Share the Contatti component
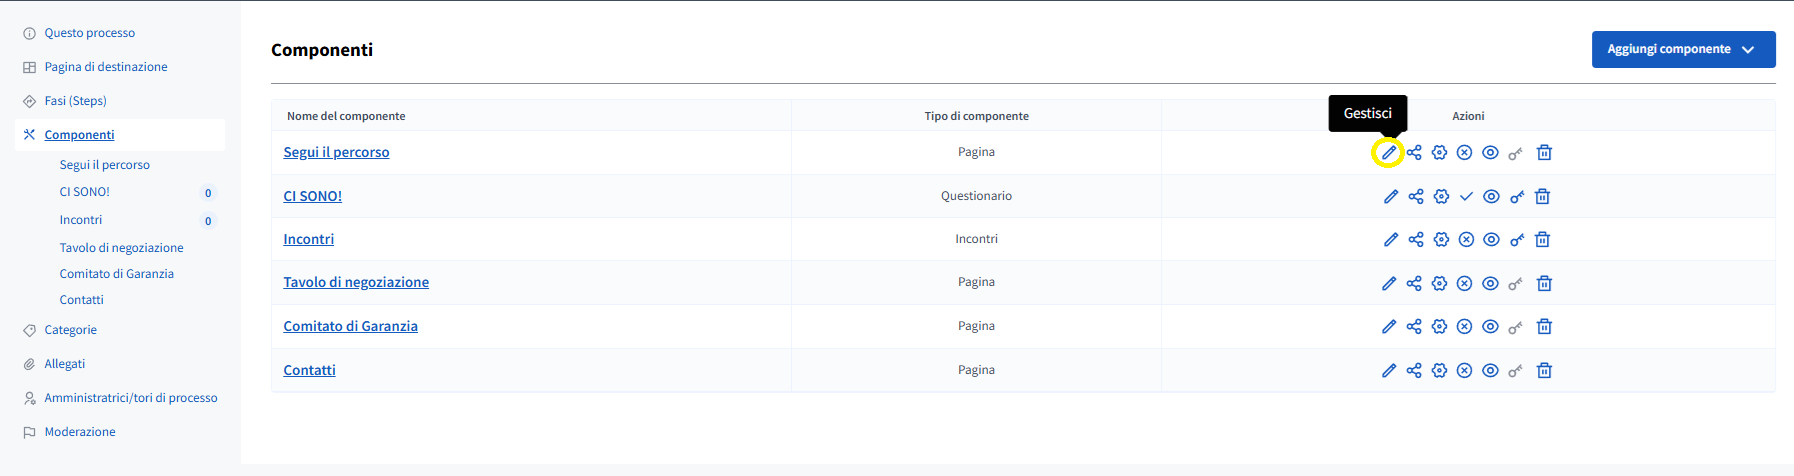 point(1414,371)
